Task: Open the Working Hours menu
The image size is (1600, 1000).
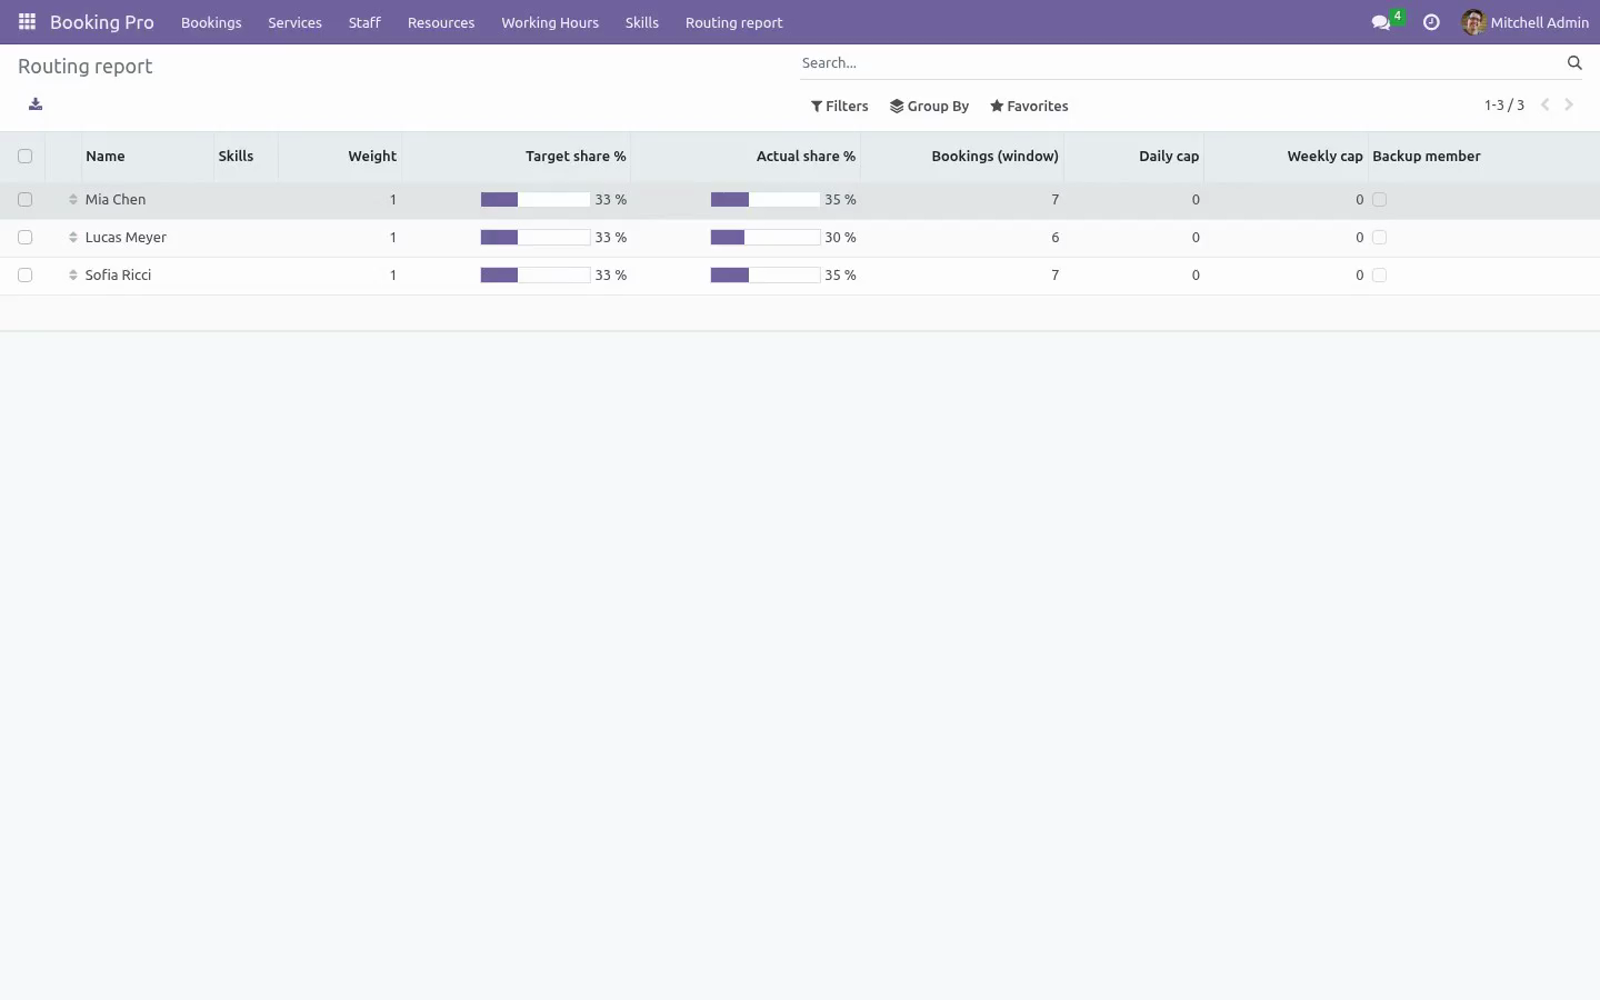Action: pos(550,22)
